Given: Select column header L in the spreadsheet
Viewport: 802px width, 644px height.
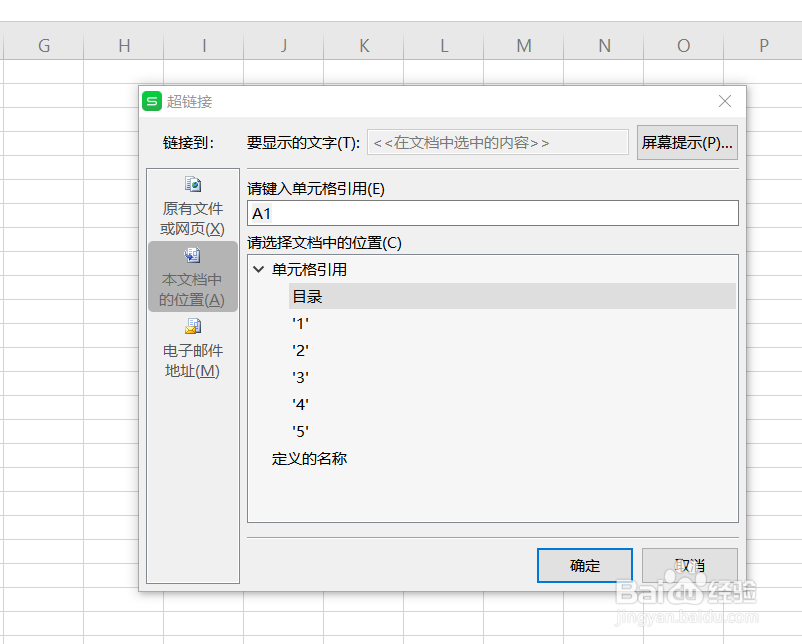Looking at the screenshot, I should coord(443,45).
